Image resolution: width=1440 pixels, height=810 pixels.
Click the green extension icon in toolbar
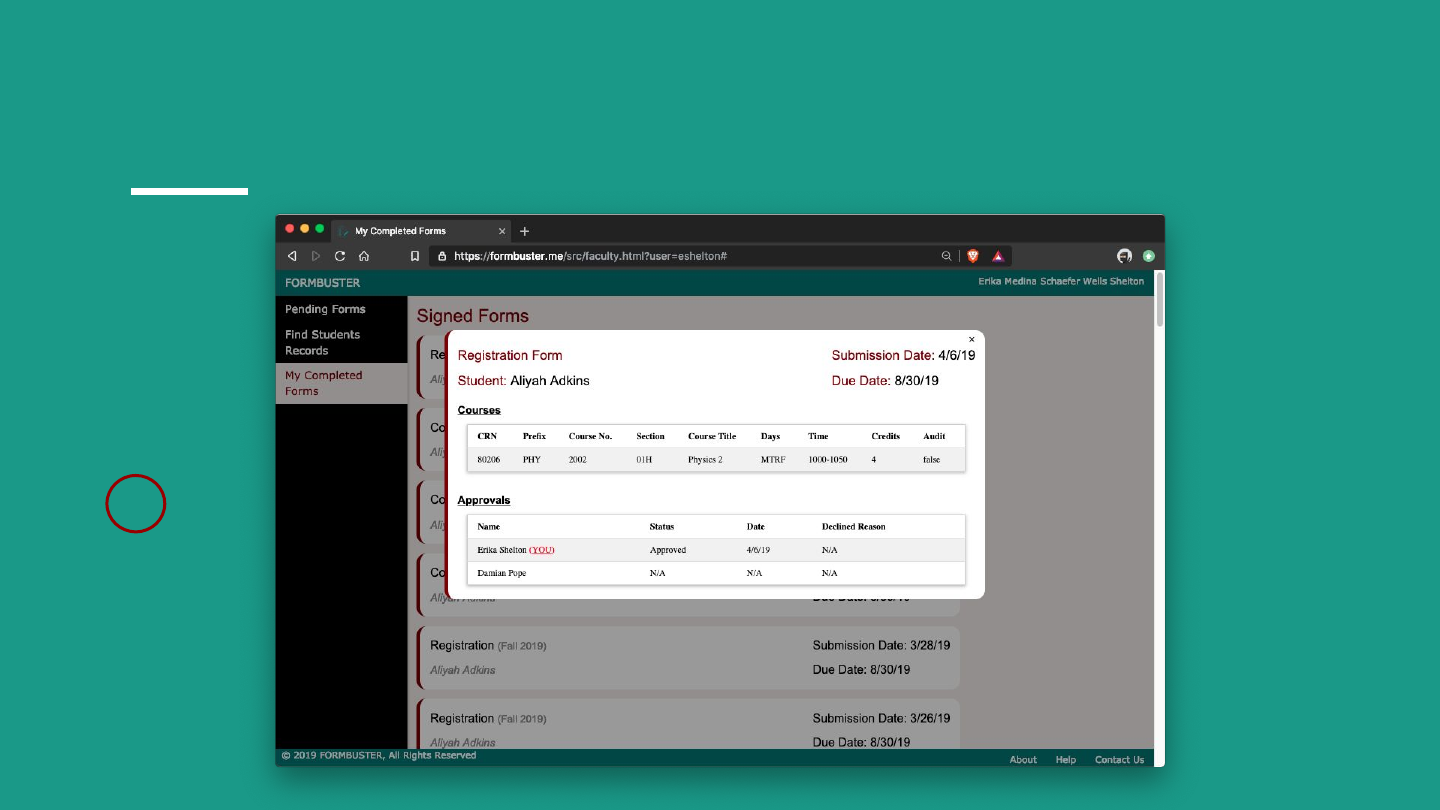(1149, 256)
